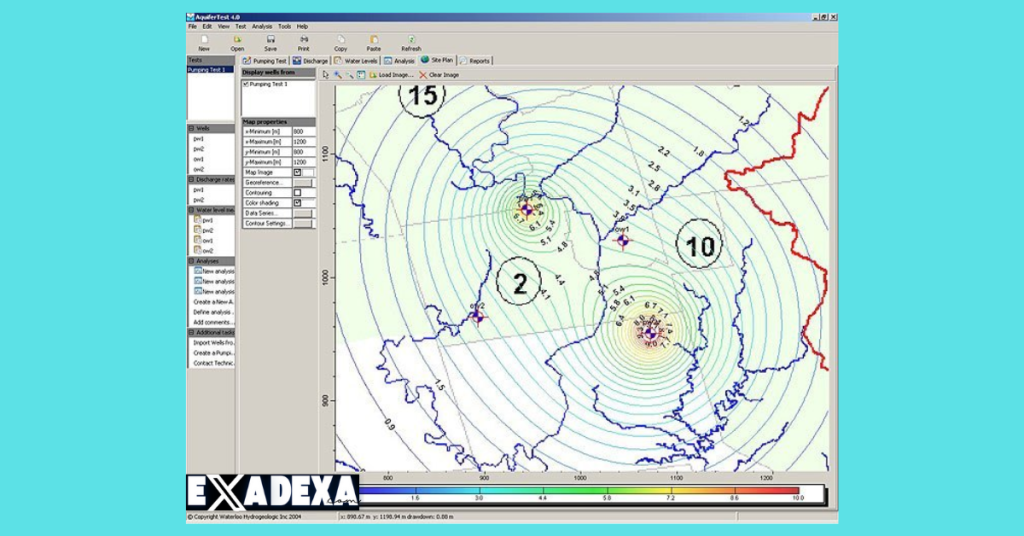Viewport: 1024px width, 536px height.
Task: Click the Add comments link
Action: coord(213,323)
